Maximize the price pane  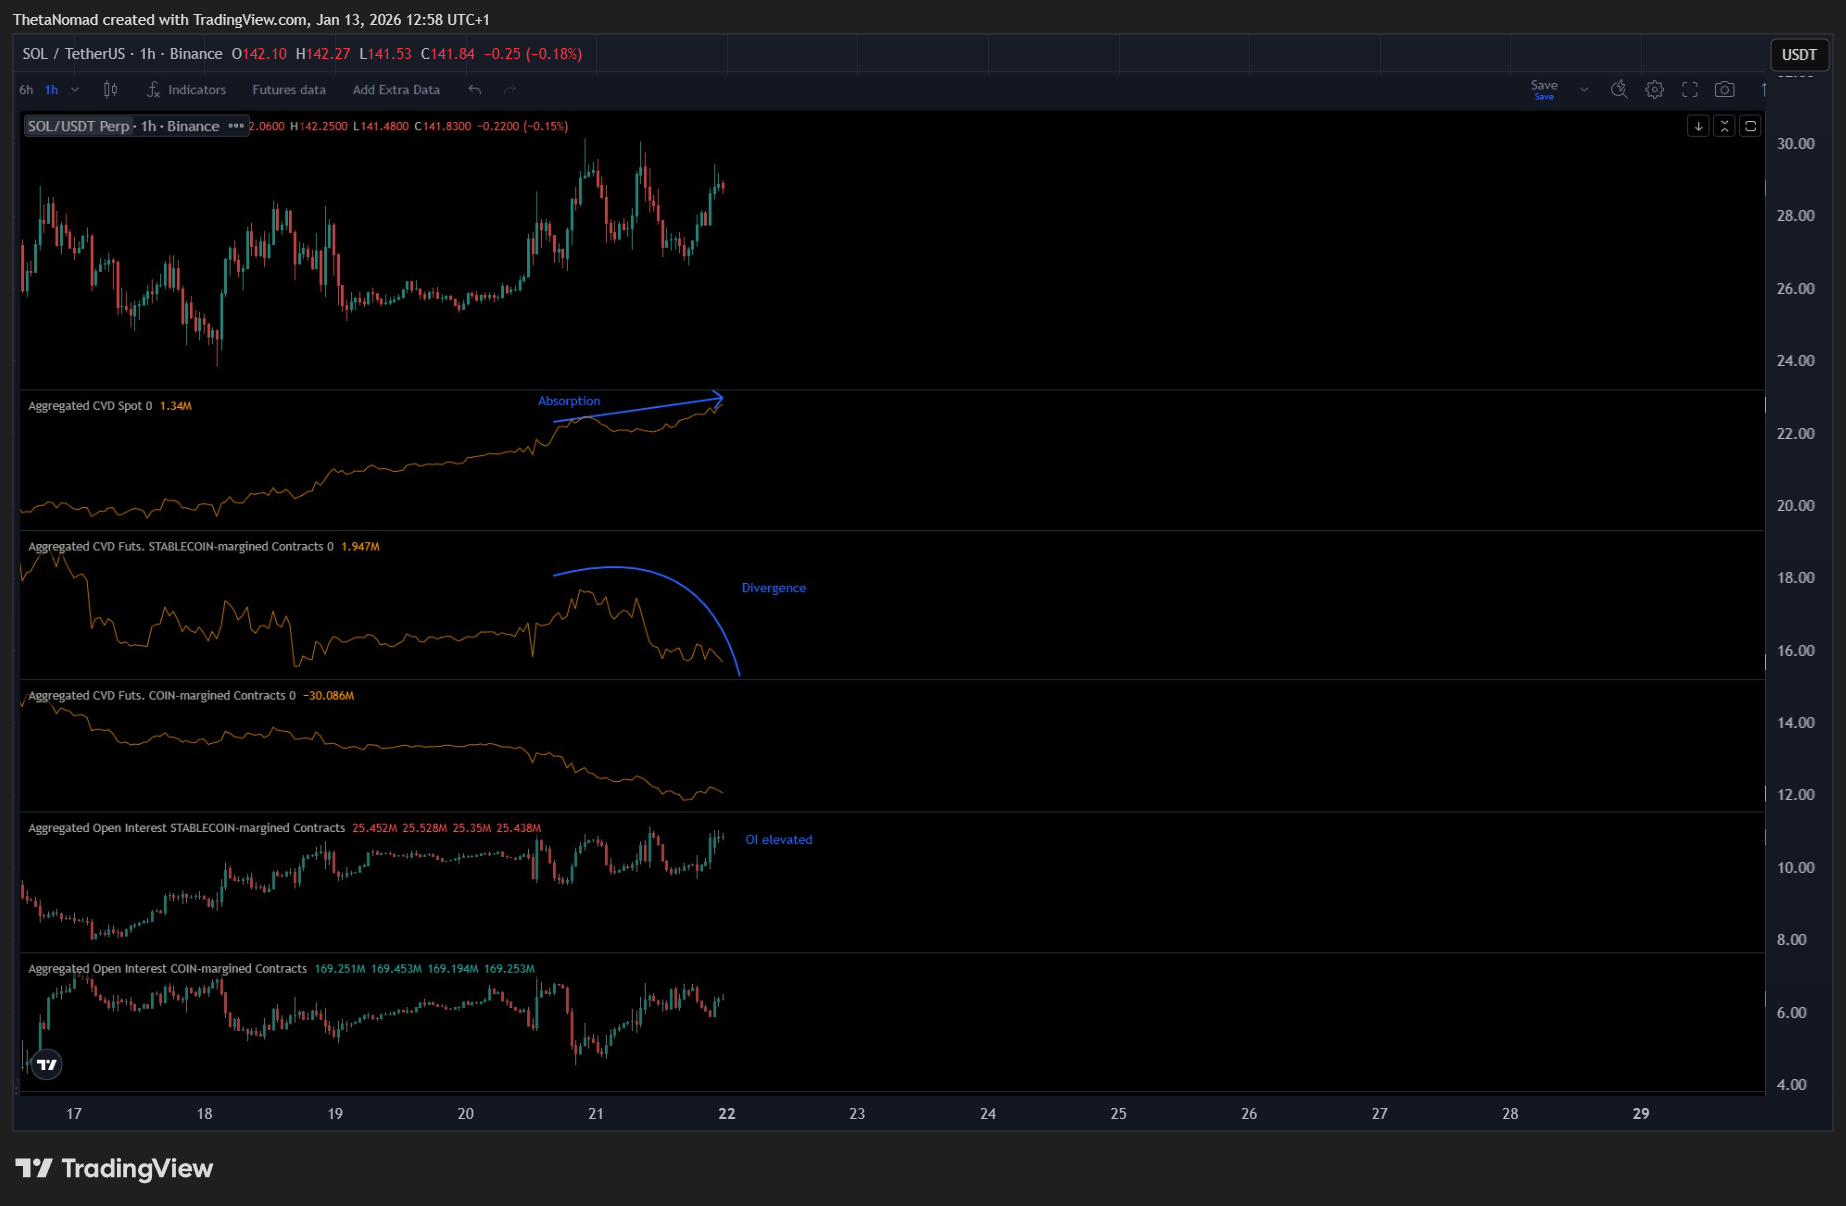pyautogui.click(x=1750, y=126)
